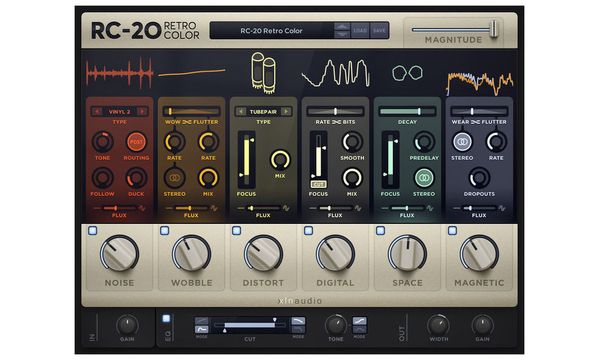This screenshot has width=600, height=360.
Task: Click the SAVE preset button
Action: [379, 31]
